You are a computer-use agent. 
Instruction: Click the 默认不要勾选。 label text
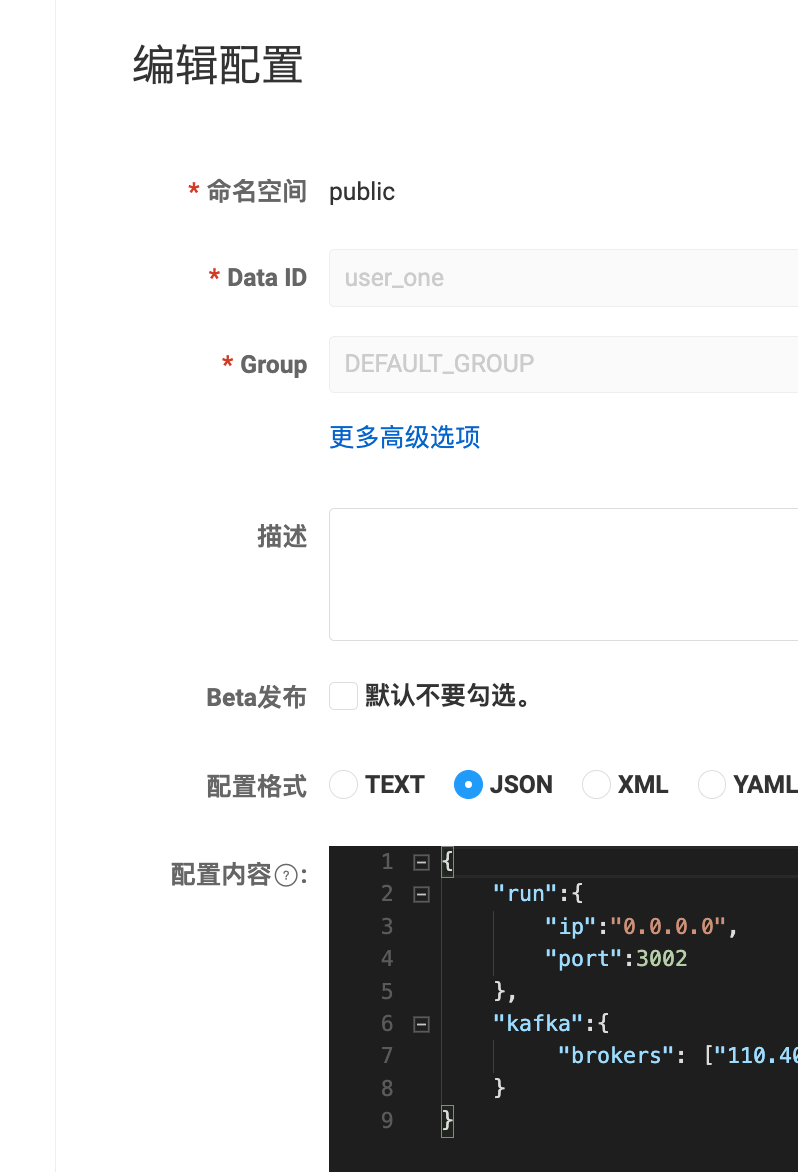pos(448,696)
